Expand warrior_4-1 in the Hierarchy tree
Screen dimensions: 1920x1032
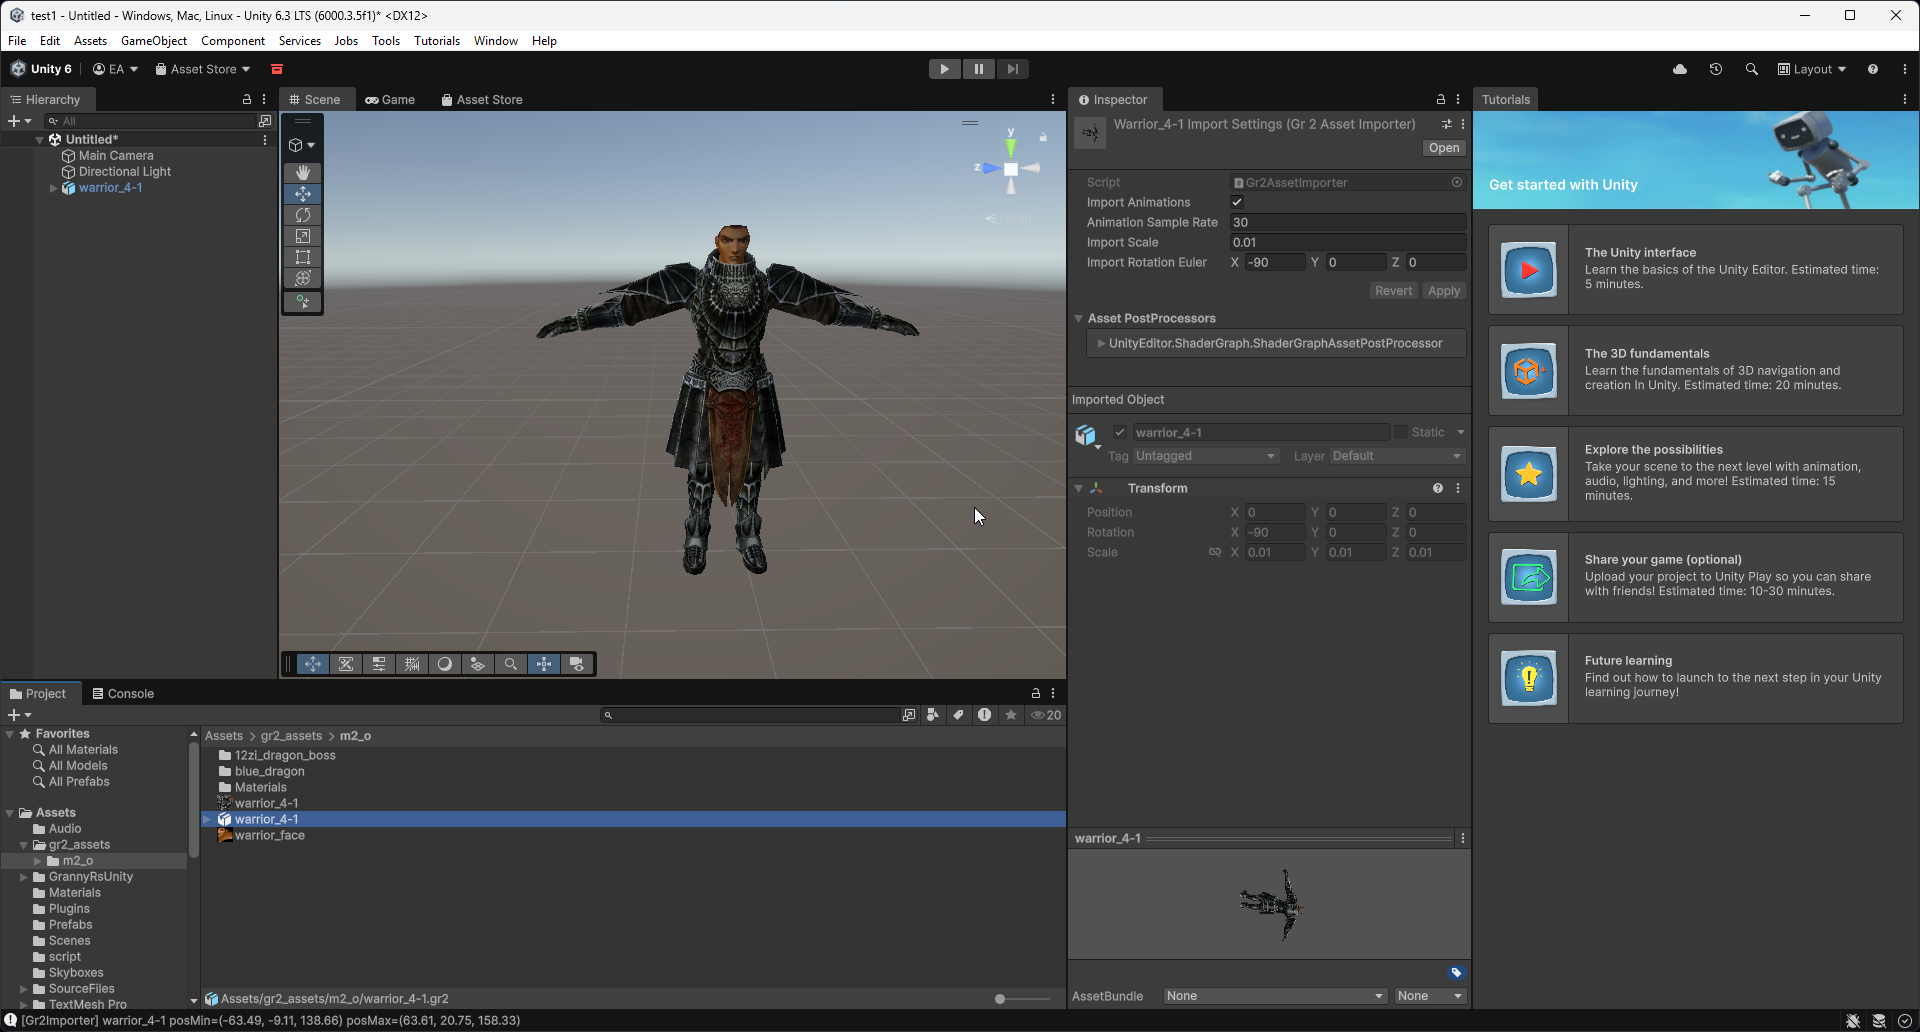click(x=53, y=188)
